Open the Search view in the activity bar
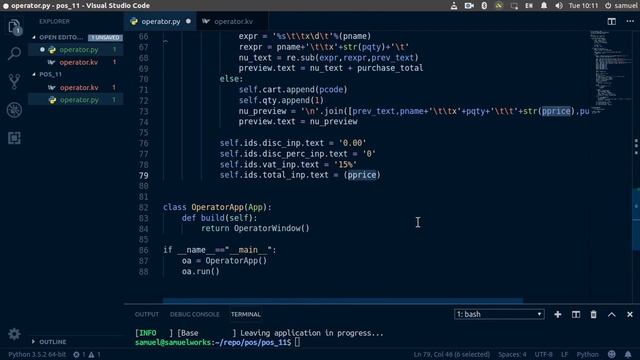 click(14, 53)
